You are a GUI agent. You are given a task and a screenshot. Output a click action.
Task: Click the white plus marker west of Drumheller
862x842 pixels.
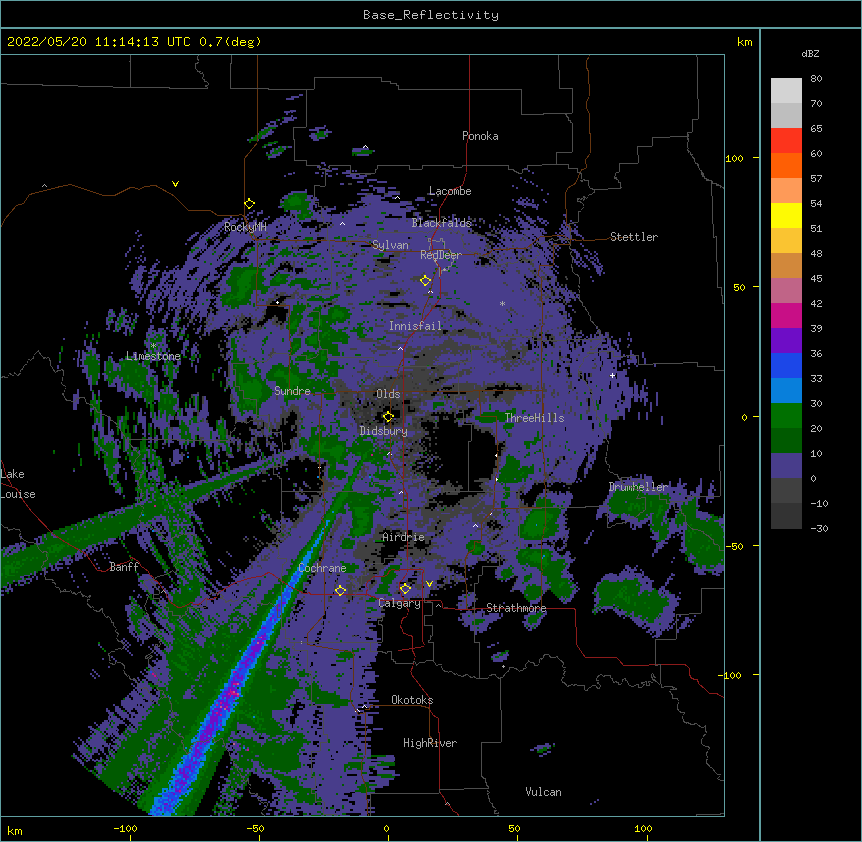click(613, 375)
